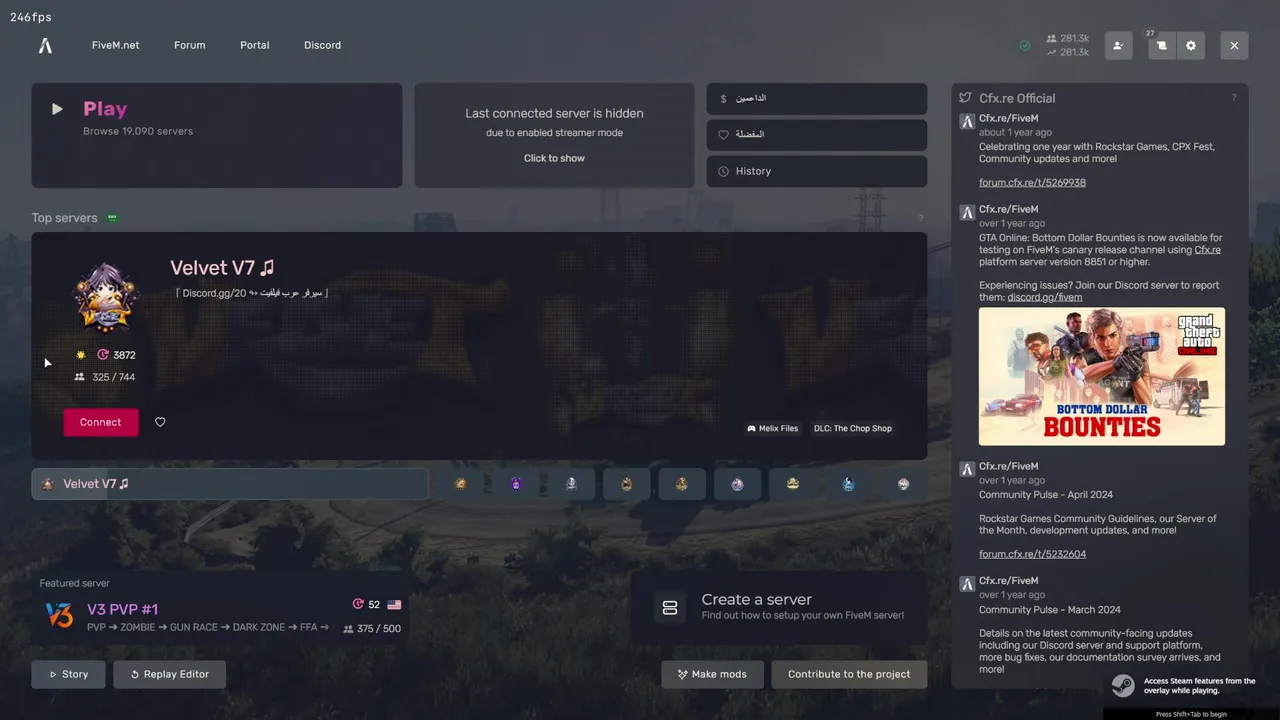The image size is (1280, 720).
Task: Click the Twitter bird icon by Cfx.re Official
Action: pyautogui.click(x=965, y=98)
